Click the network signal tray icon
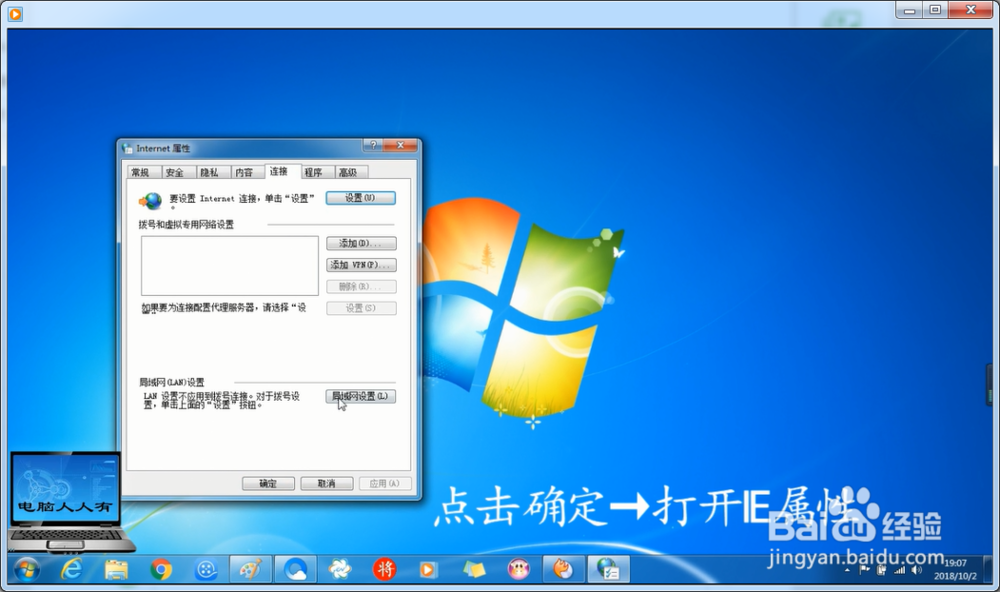This screenshot has width=1000, height=592. (x=899, y=570)
